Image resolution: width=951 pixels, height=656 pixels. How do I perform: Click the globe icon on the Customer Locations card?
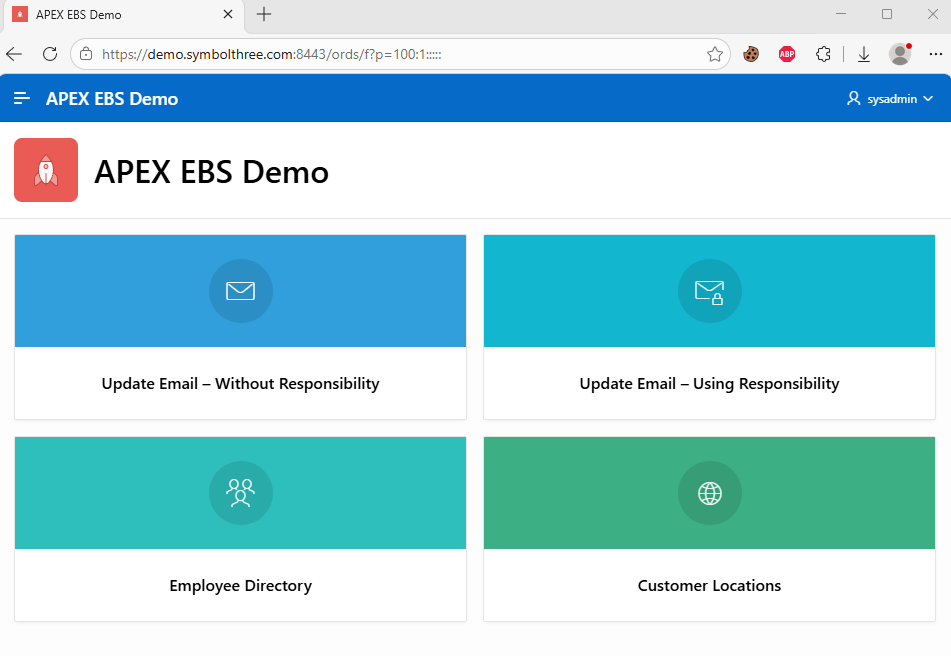[710, 493]
